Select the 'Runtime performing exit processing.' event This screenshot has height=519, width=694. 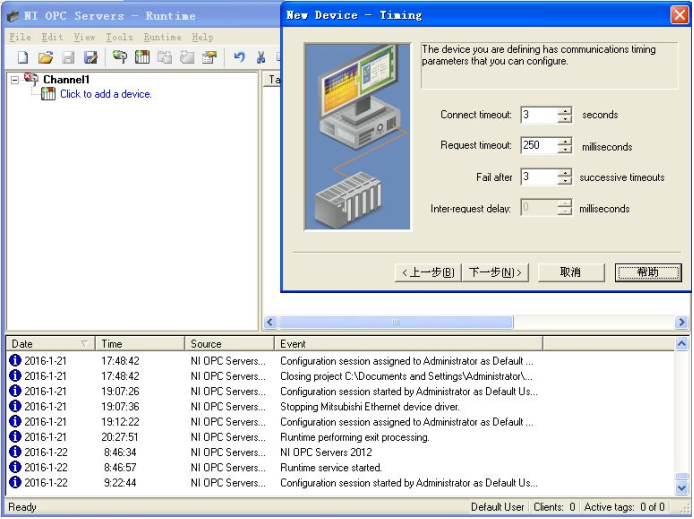click(355, 437)
